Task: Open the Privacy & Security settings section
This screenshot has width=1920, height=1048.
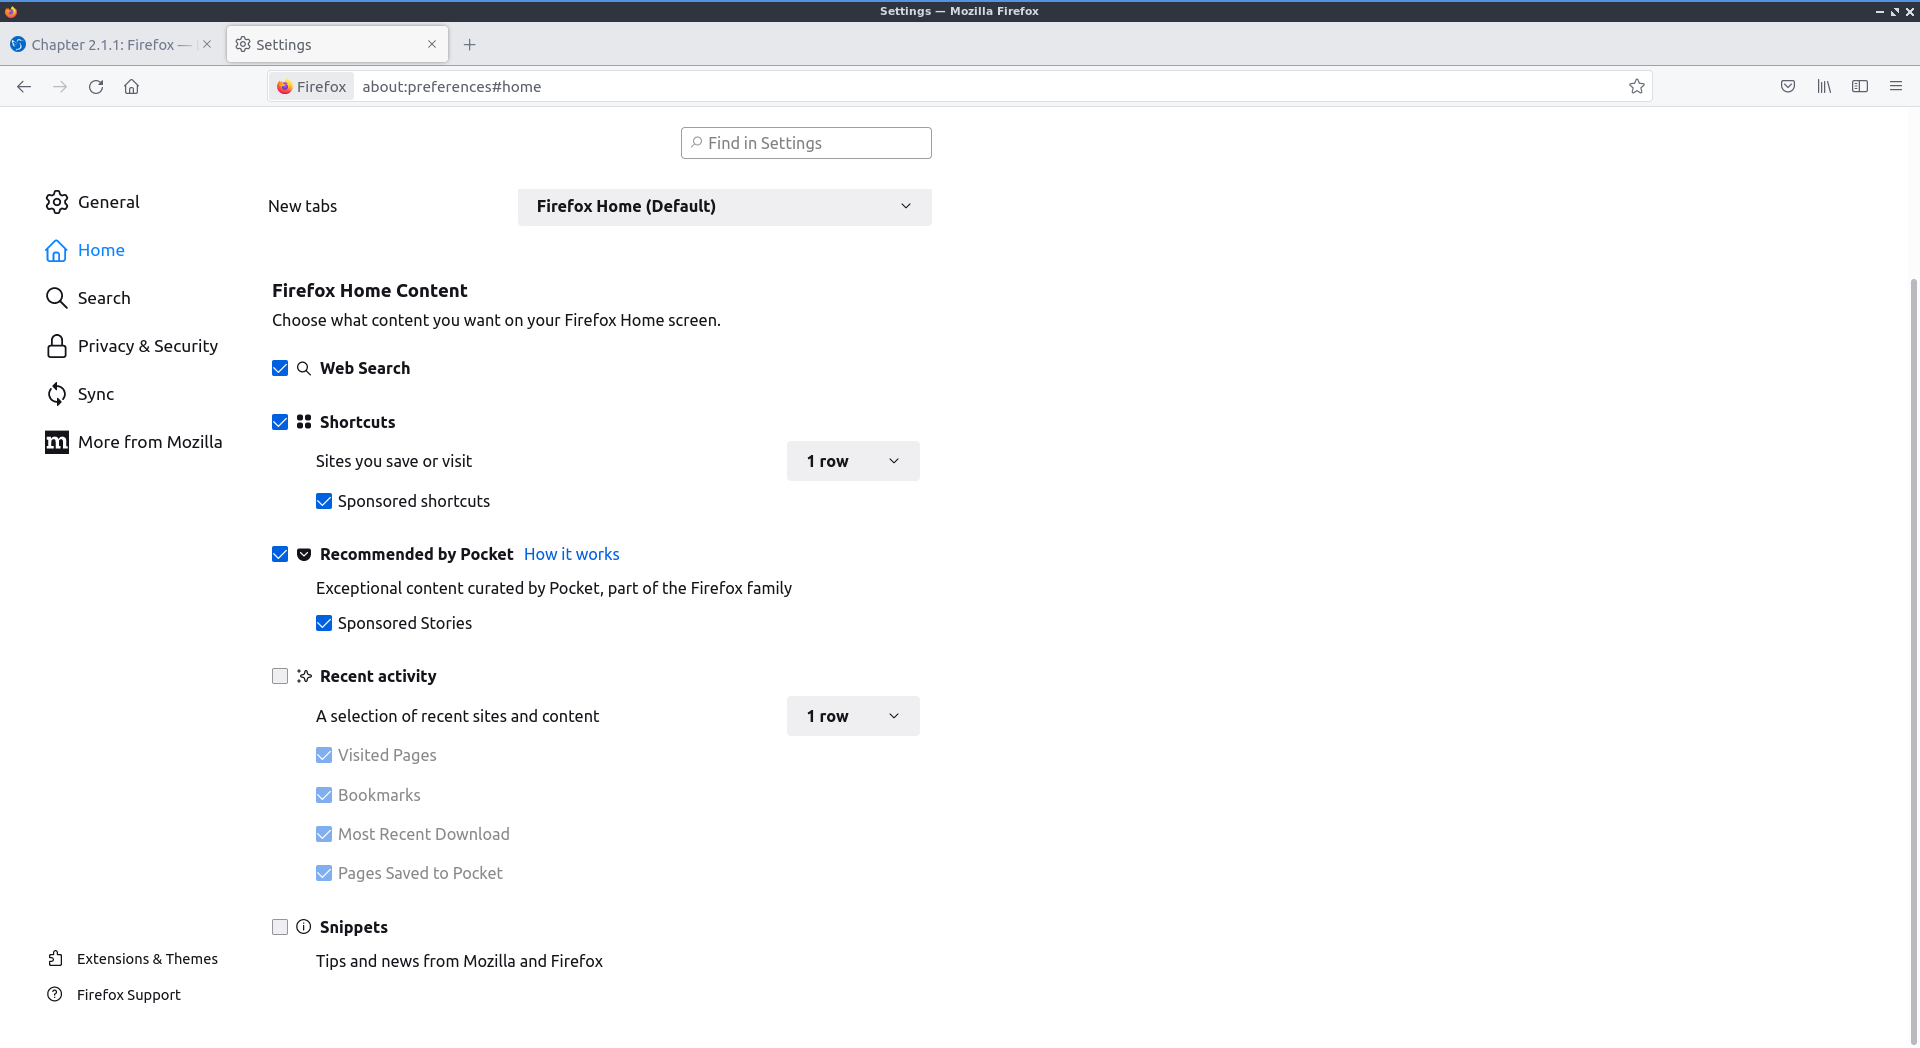Action: (x=147, y=346)
